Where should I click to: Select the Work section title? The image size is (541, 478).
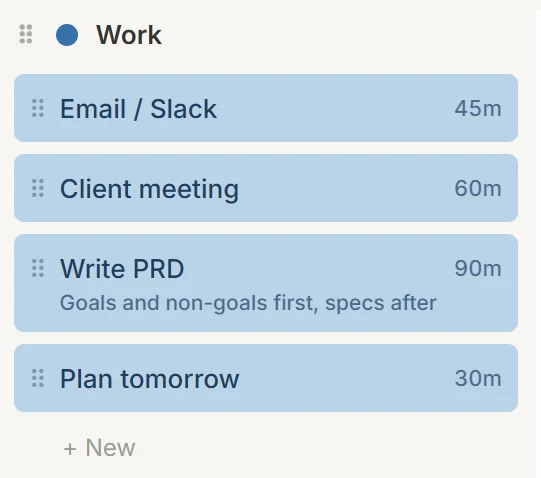[x=129, y=35]
